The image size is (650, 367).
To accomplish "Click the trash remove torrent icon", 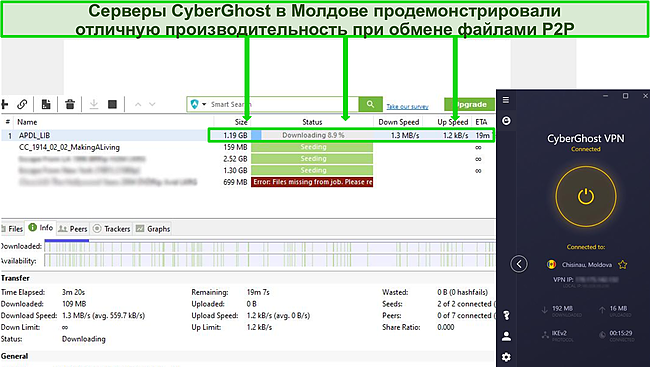I will (x=70, y=104).
